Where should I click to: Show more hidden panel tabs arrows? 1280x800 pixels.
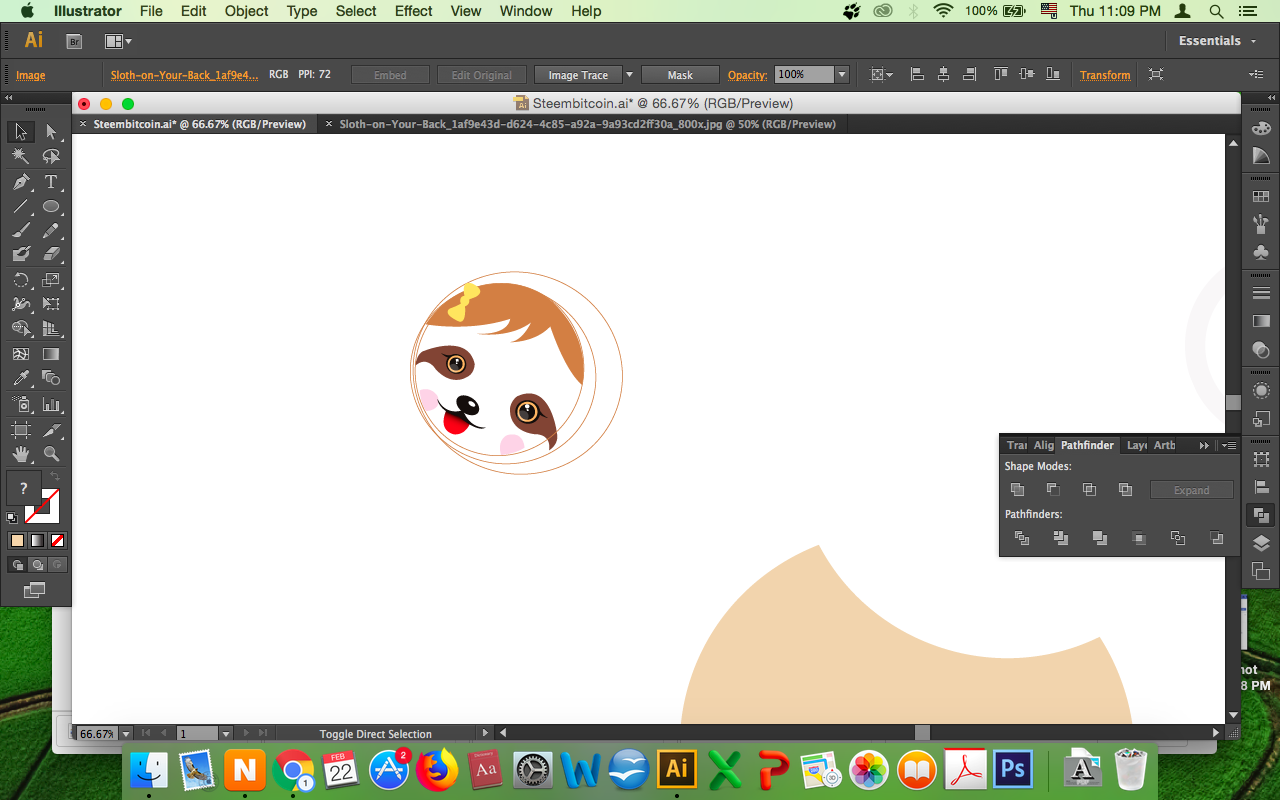1204,445
